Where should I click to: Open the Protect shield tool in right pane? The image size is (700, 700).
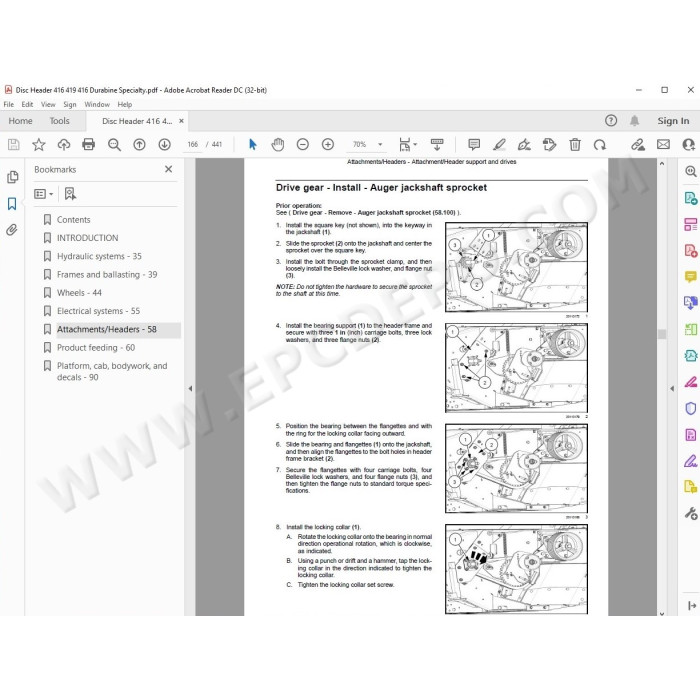tap(691, 408)
